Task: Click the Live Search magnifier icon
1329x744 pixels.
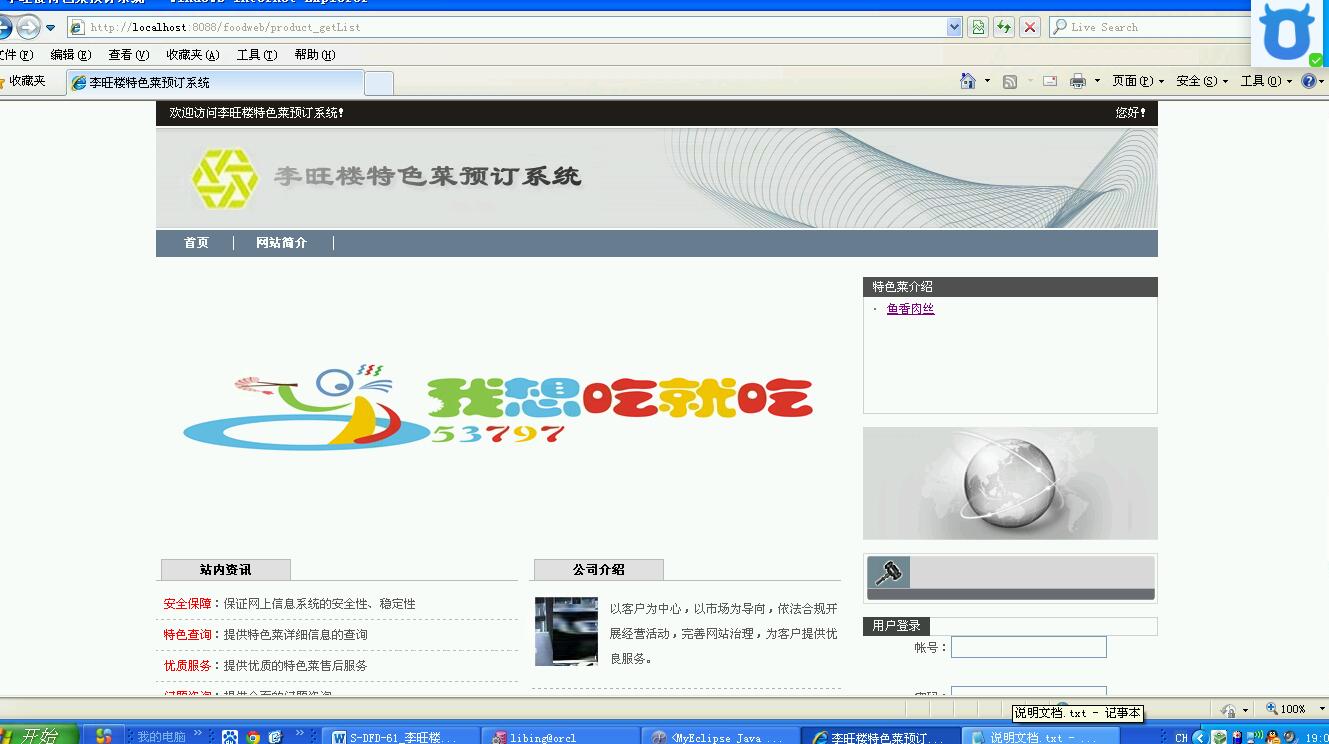Action: tap(1059, 27)
